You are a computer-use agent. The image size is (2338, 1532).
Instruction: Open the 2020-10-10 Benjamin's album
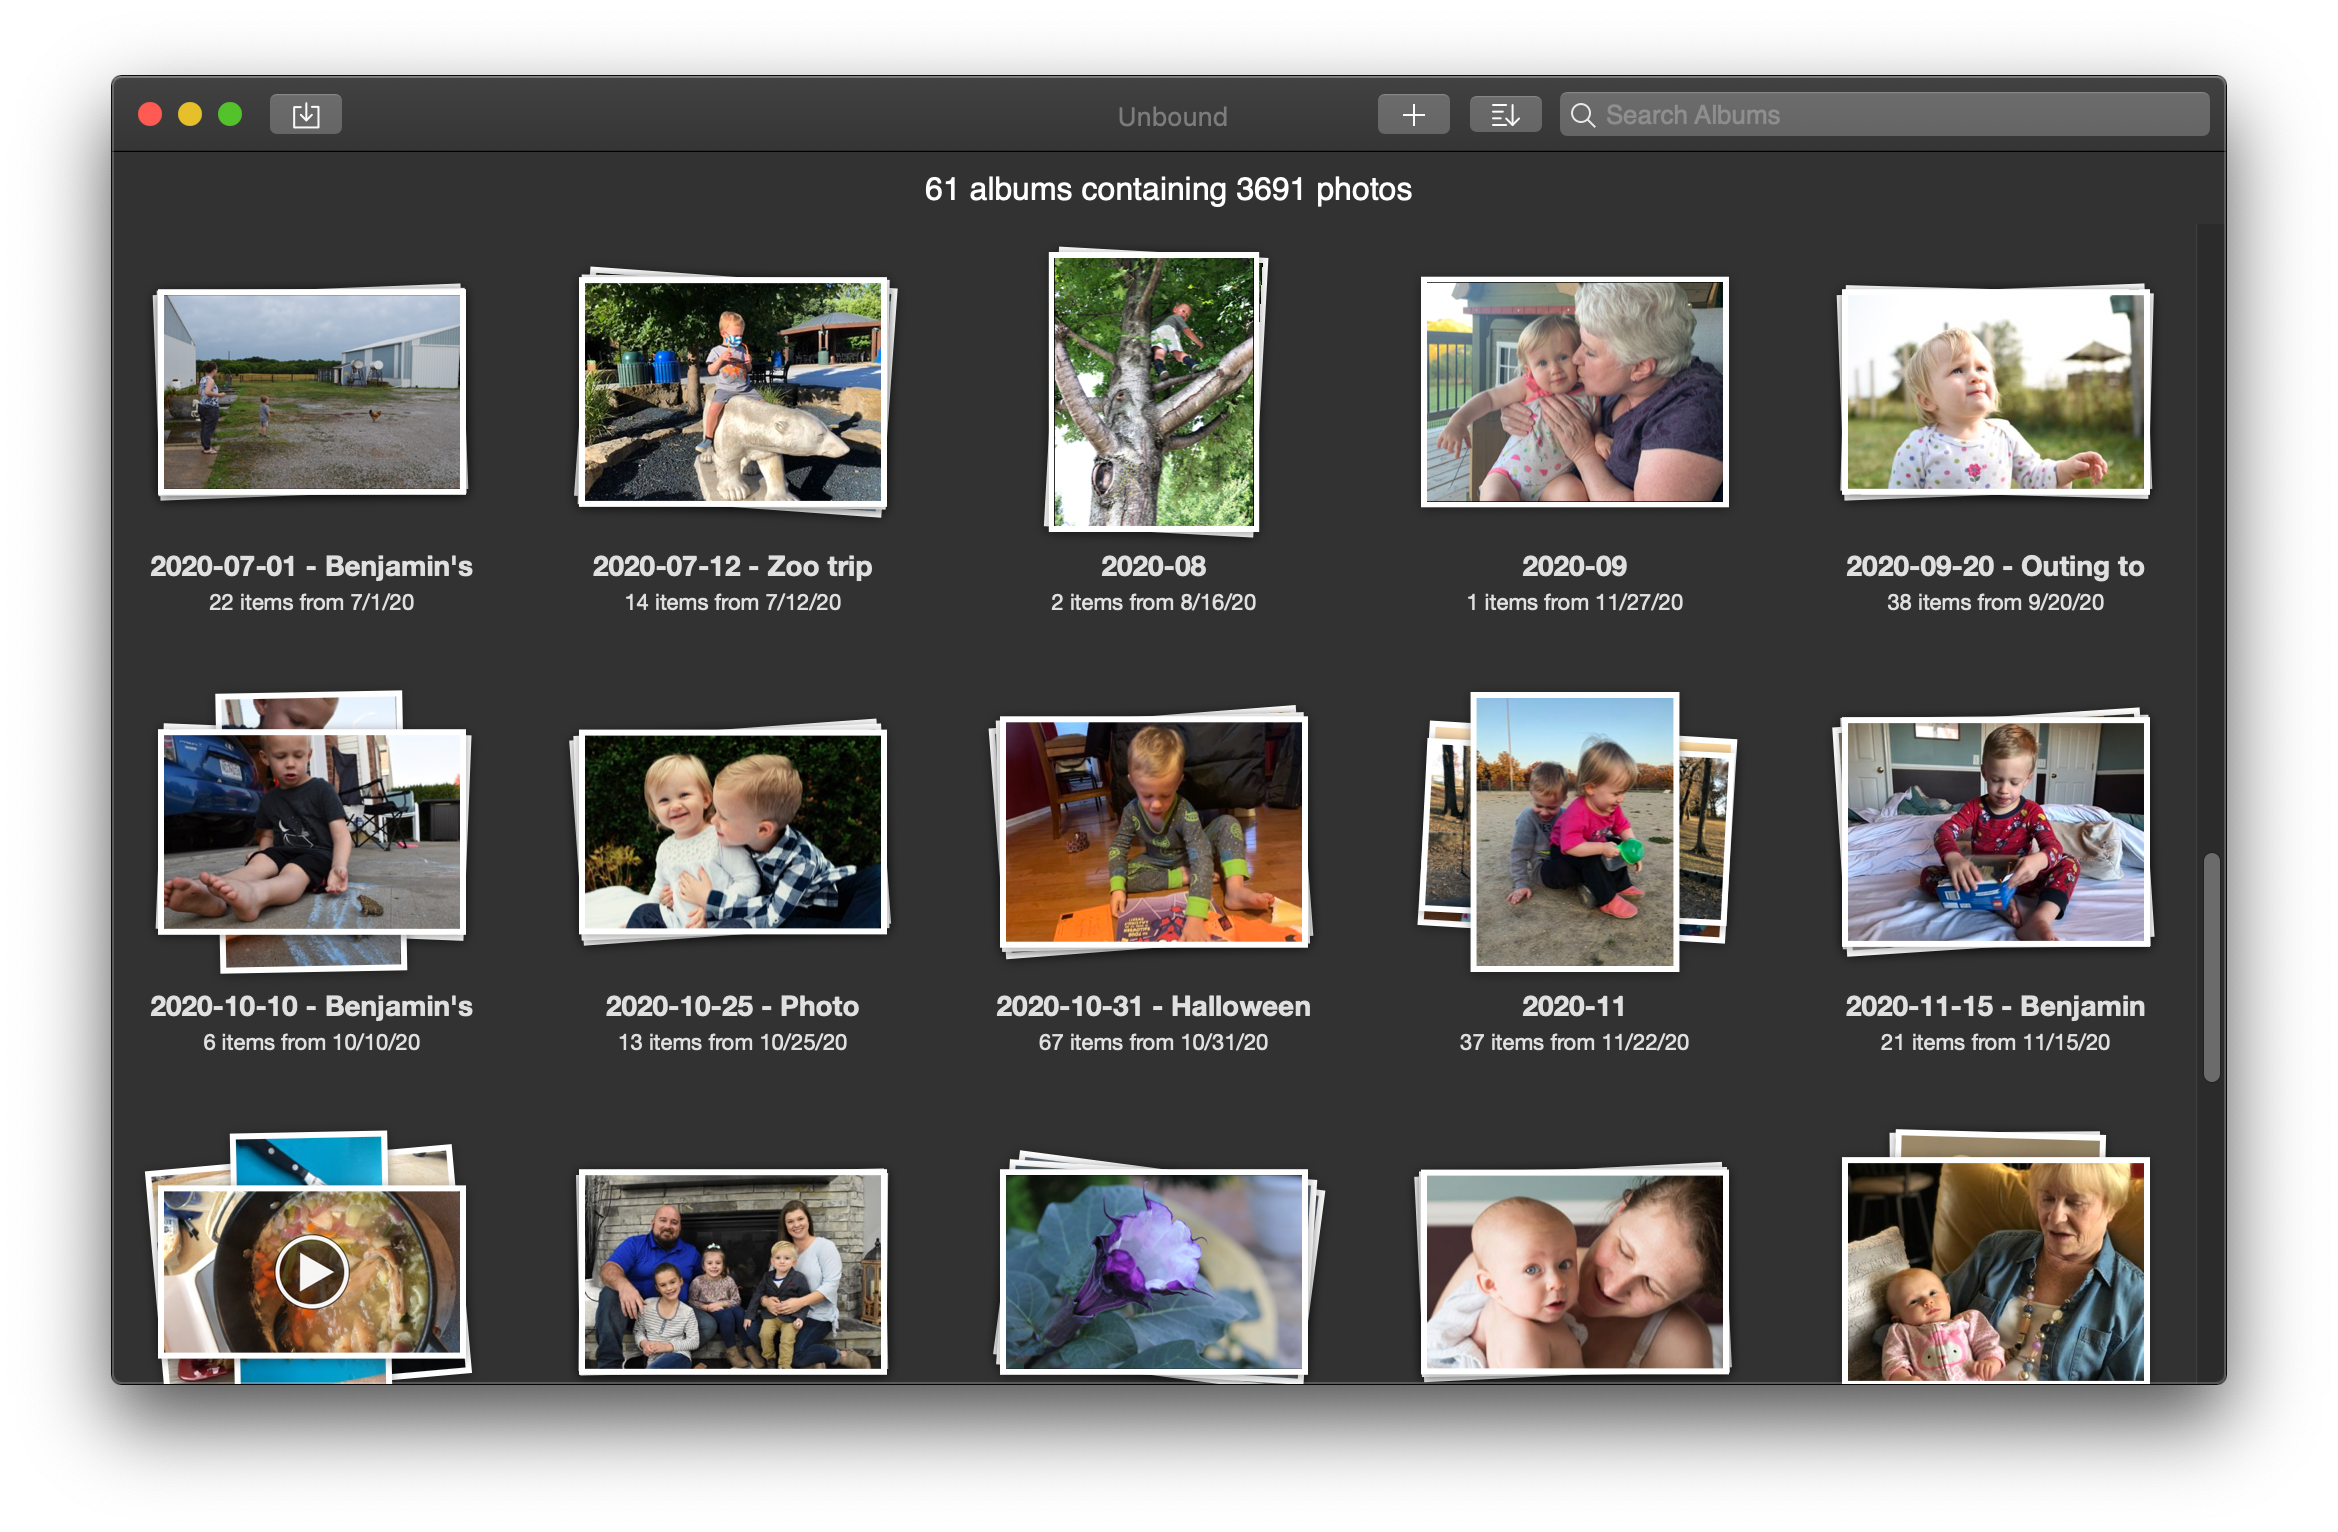[312, 831]
